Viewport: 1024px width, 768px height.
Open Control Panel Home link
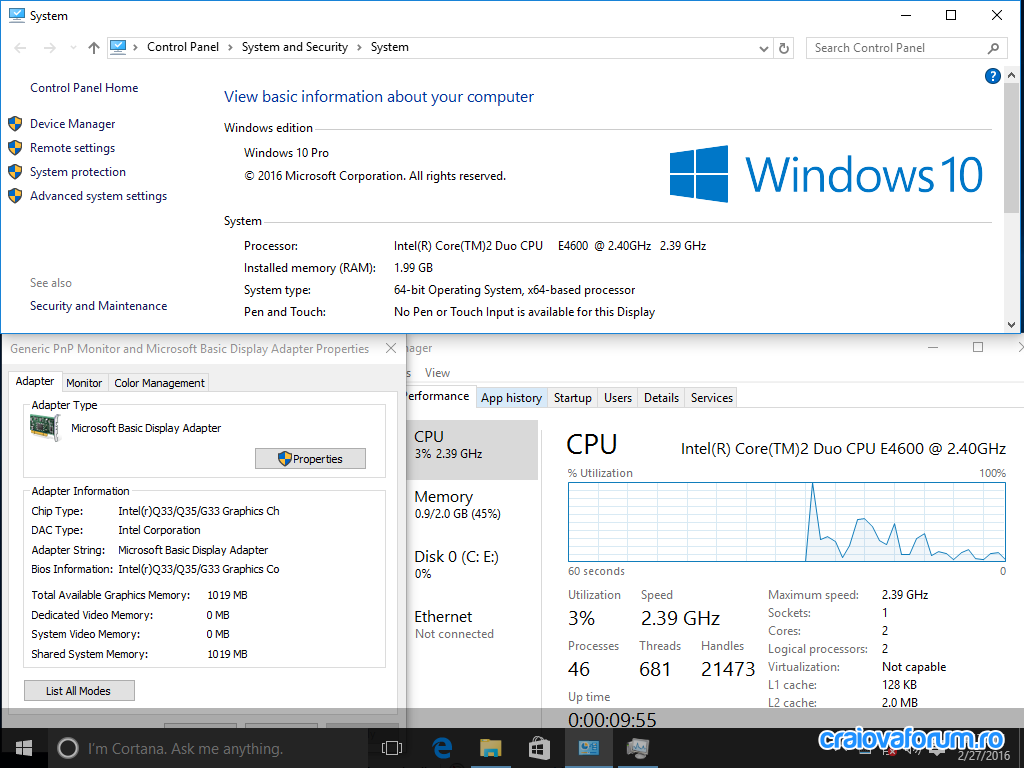coord(84,88)
